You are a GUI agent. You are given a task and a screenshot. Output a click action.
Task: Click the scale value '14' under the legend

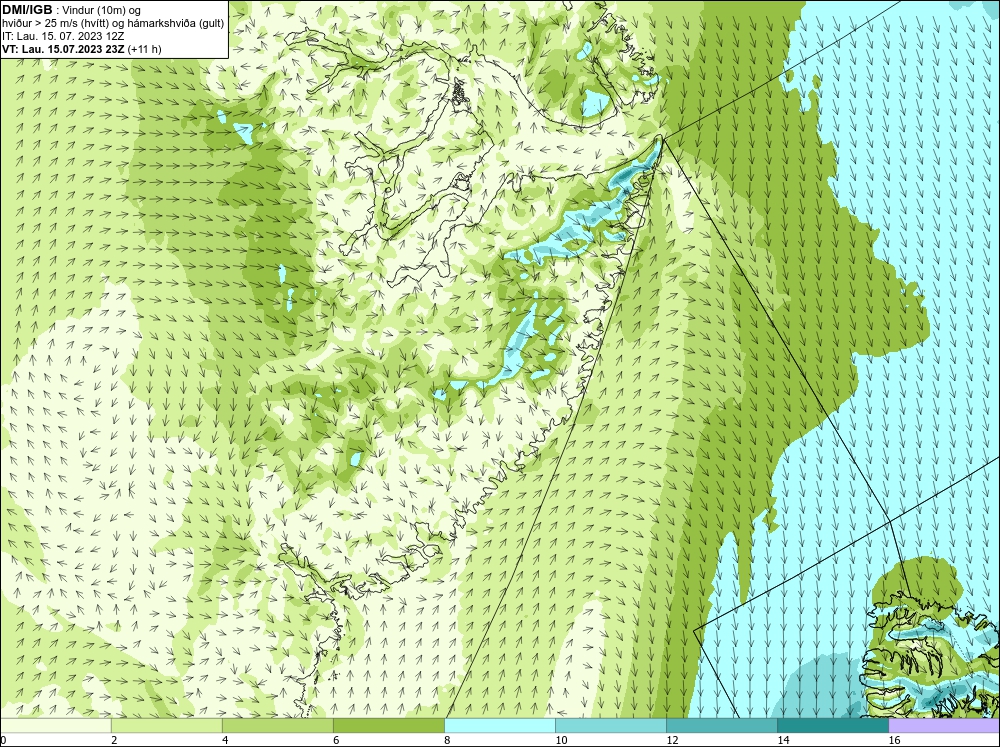[x=783, y=740]
